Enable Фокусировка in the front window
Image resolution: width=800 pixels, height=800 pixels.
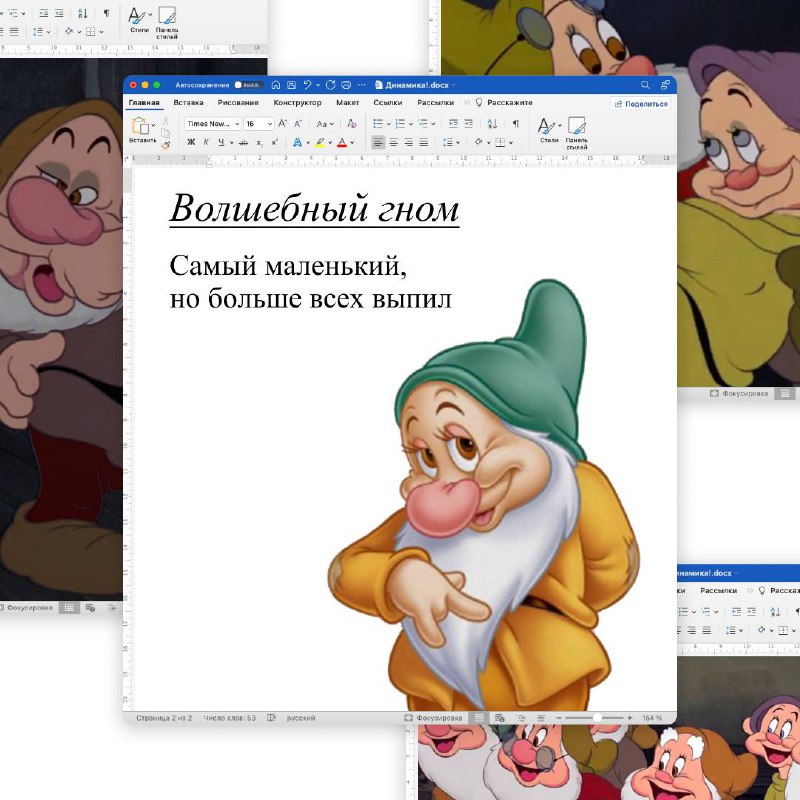coord(433,718)
